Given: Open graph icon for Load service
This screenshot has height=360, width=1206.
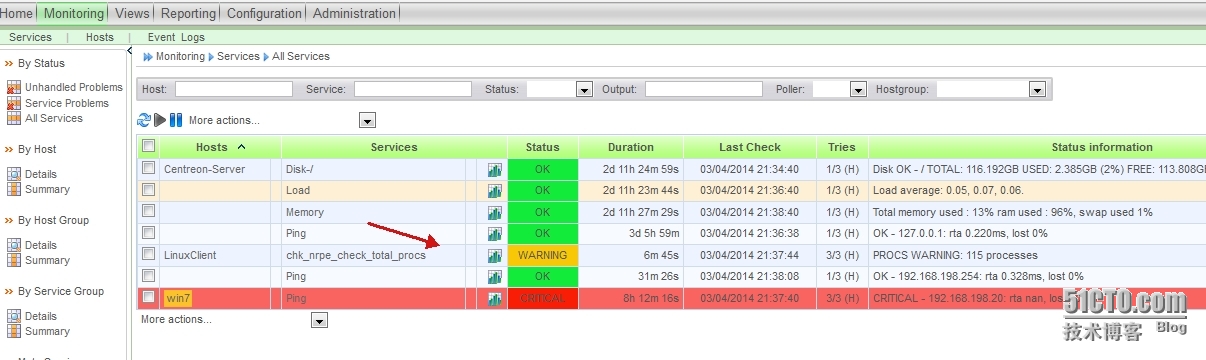Looking at the screenshot, I should [494, 191].
